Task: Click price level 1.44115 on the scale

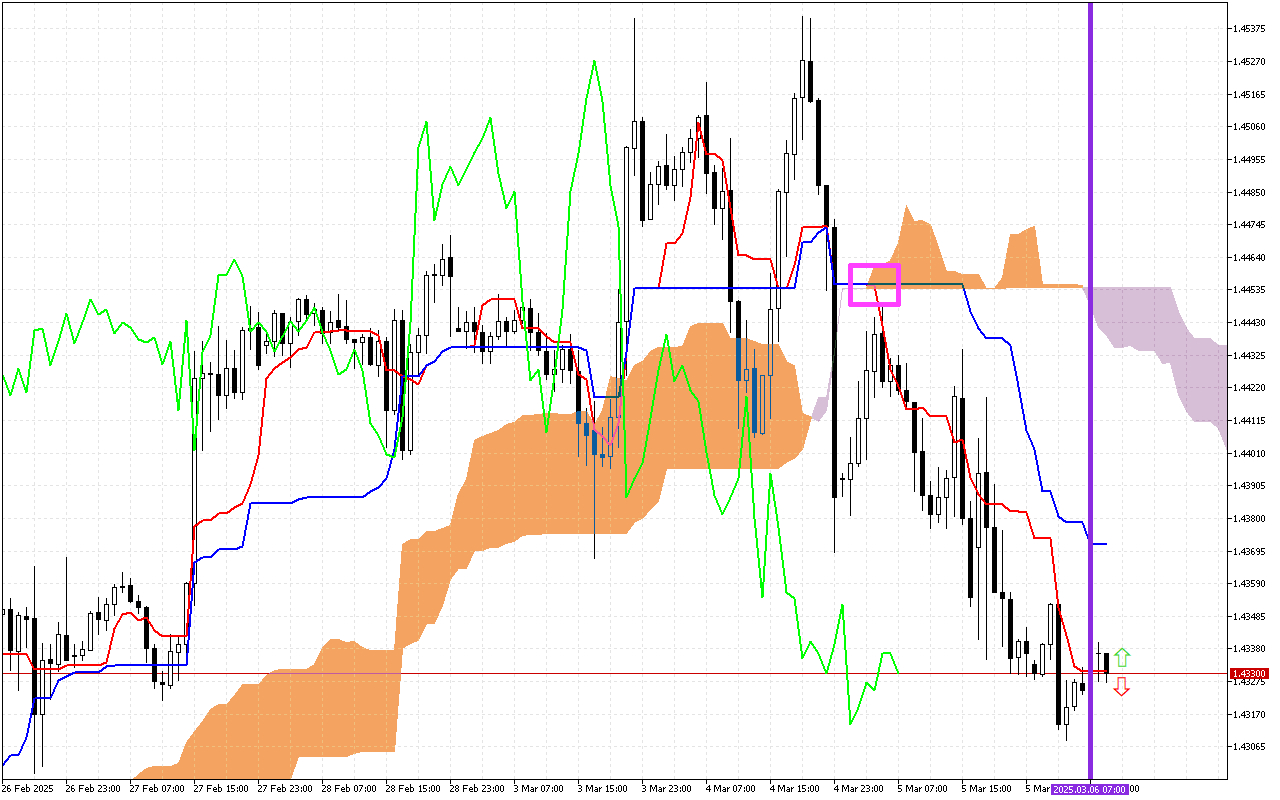Action: (1249, 421)
